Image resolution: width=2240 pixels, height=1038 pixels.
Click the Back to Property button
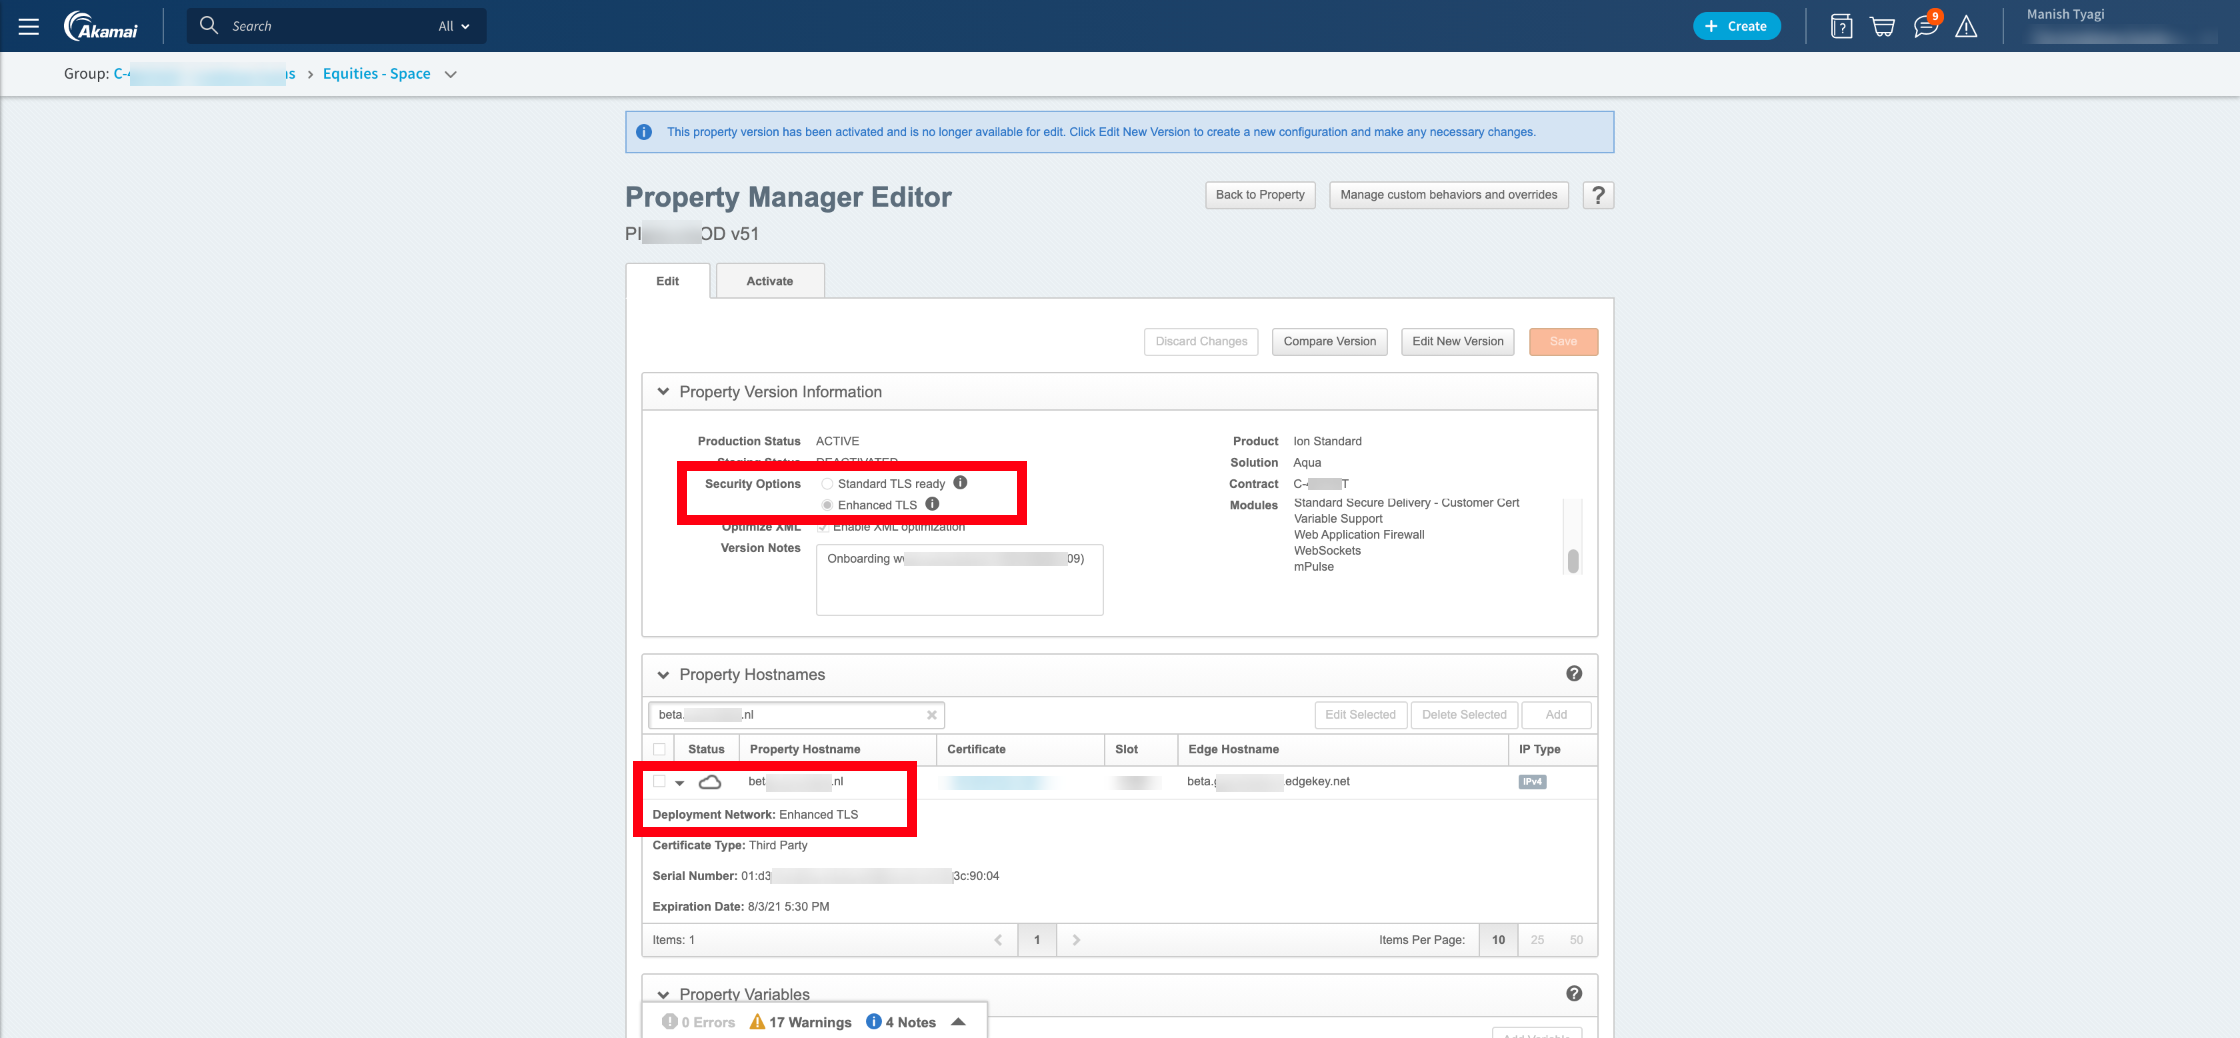1260,195
